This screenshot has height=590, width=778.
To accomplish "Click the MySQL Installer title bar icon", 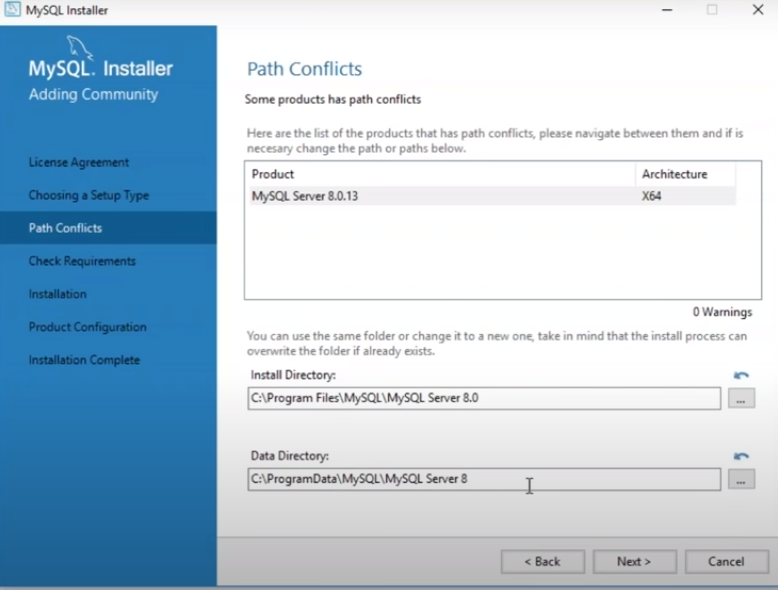I will tap(12, 10).
